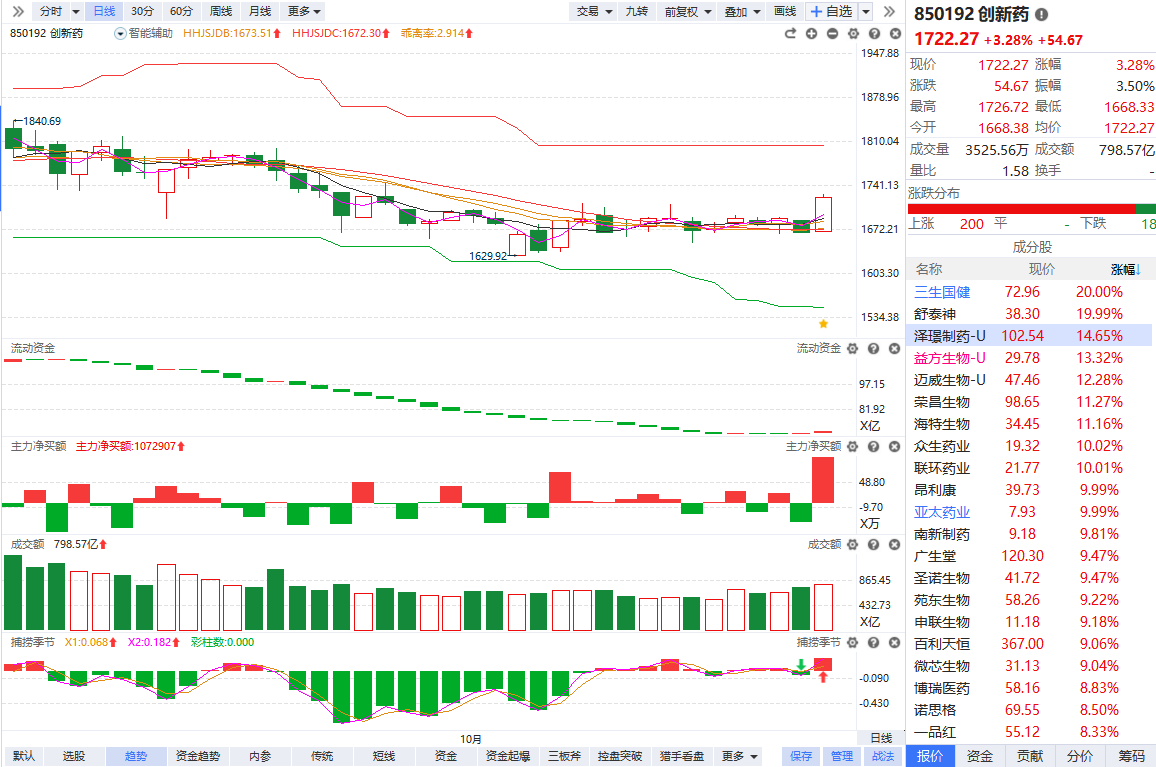
Task: Zoom in chart with plus icon
Action: click(x=811, y=33)
